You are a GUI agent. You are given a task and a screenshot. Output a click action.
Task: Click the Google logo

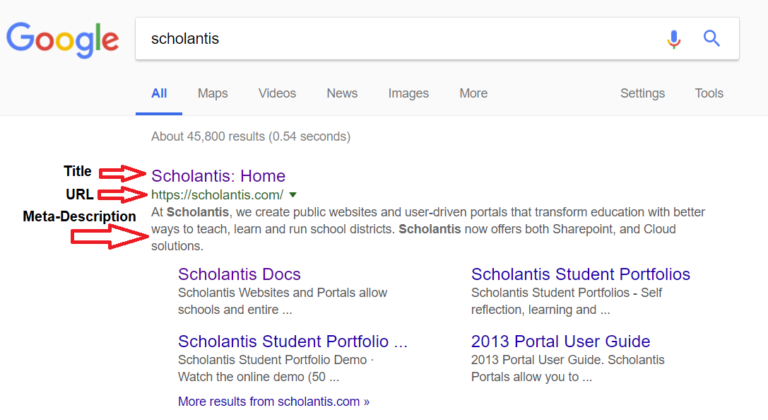pyautogui.click(x=62, y=39)
